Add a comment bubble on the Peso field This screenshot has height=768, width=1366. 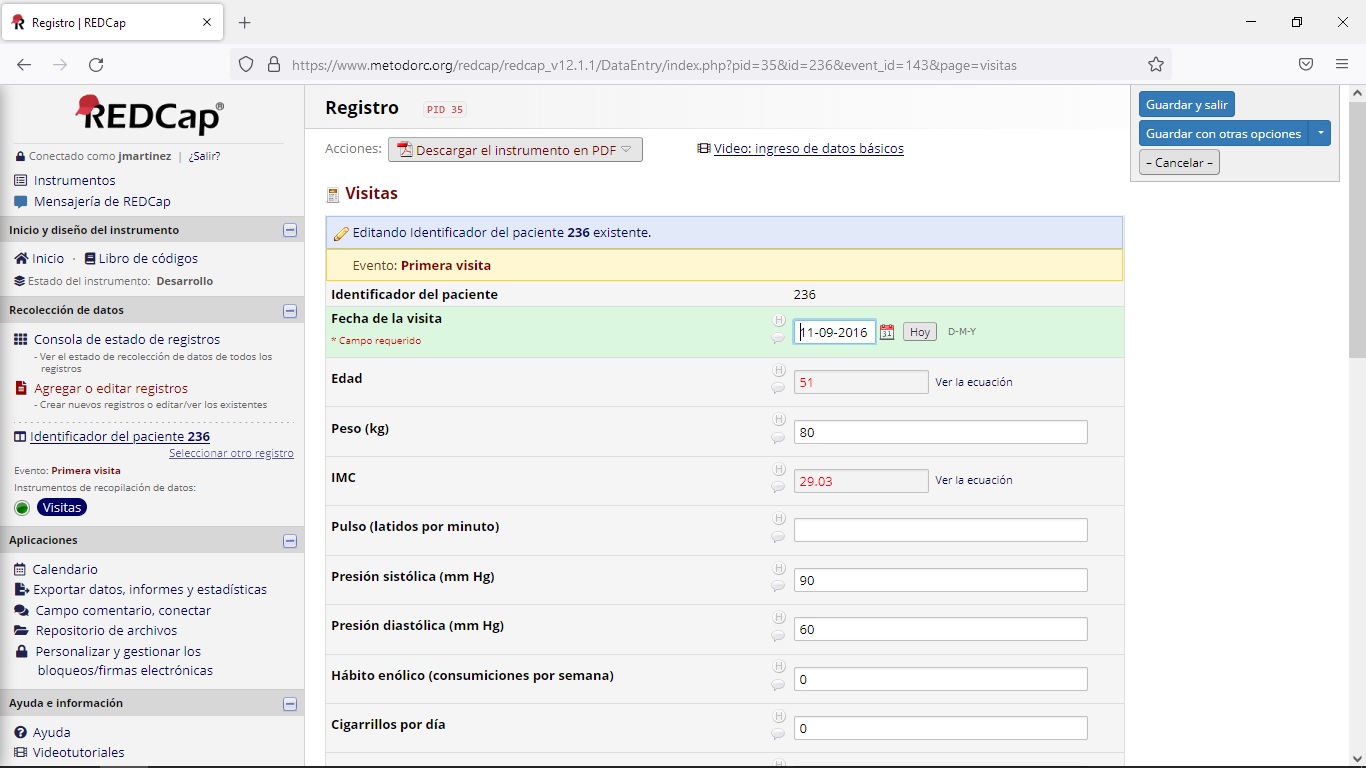pyautogui.click(x=778, y=437)
